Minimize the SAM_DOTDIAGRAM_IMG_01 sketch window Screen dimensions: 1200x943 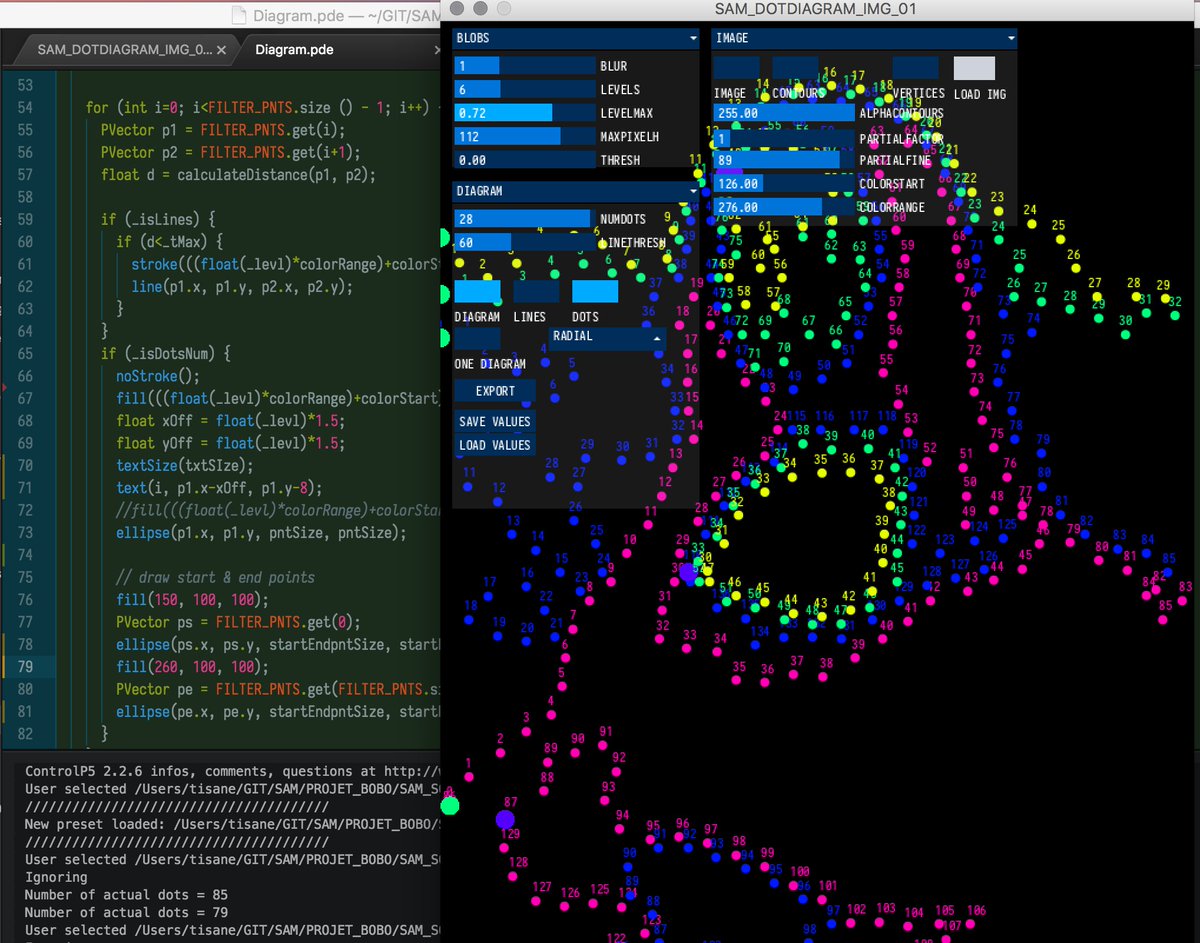(481, 8)
